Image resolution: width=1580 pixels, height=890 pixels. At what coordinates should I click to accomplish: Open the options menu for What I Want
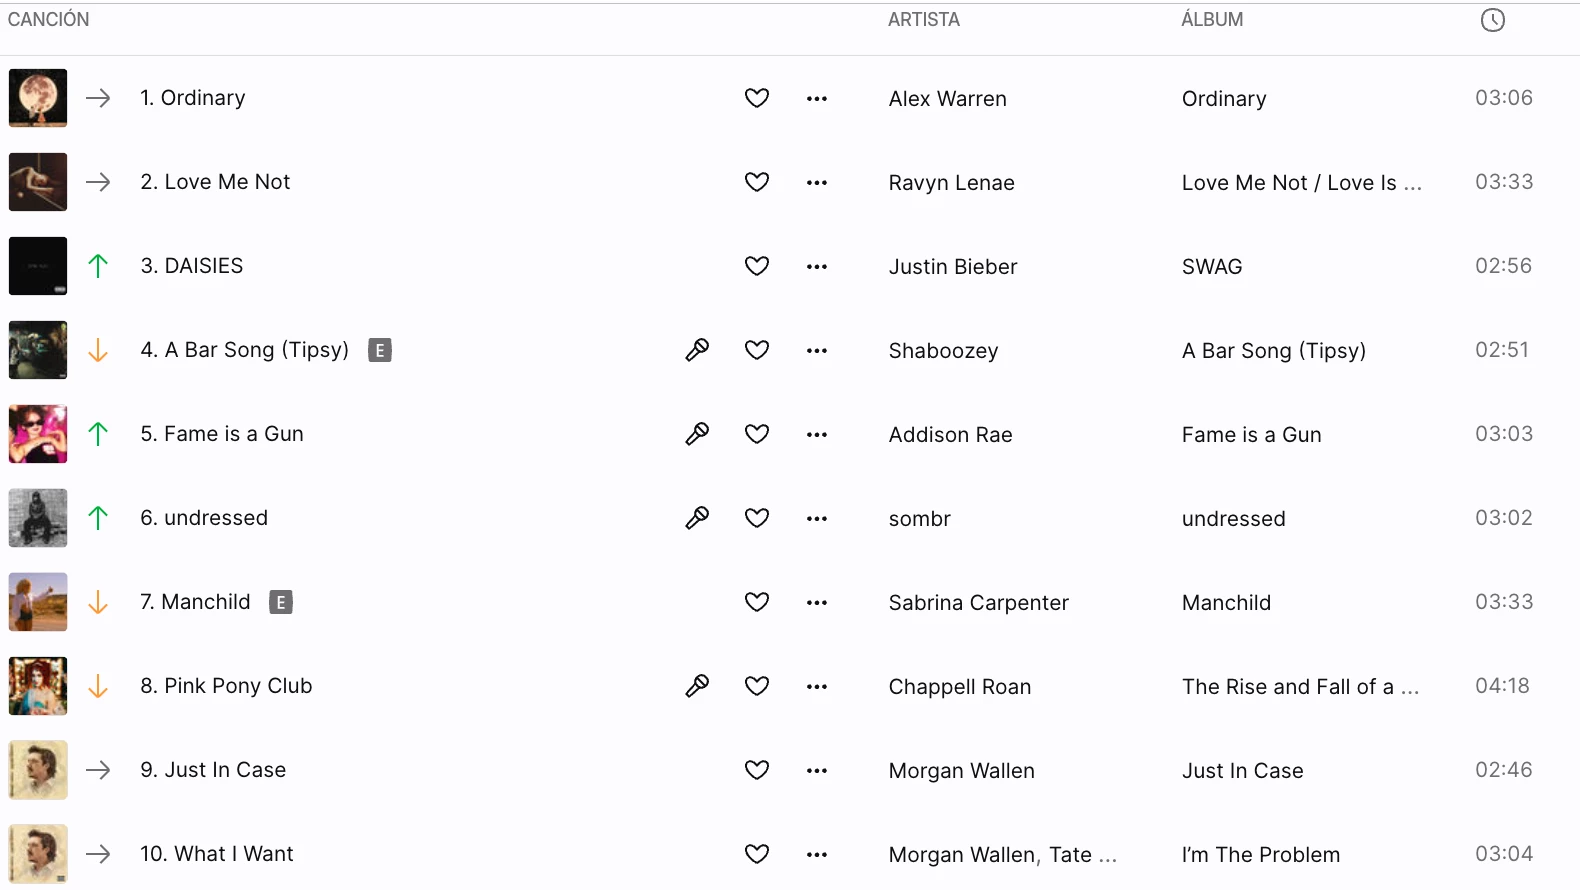click(817, 855)
